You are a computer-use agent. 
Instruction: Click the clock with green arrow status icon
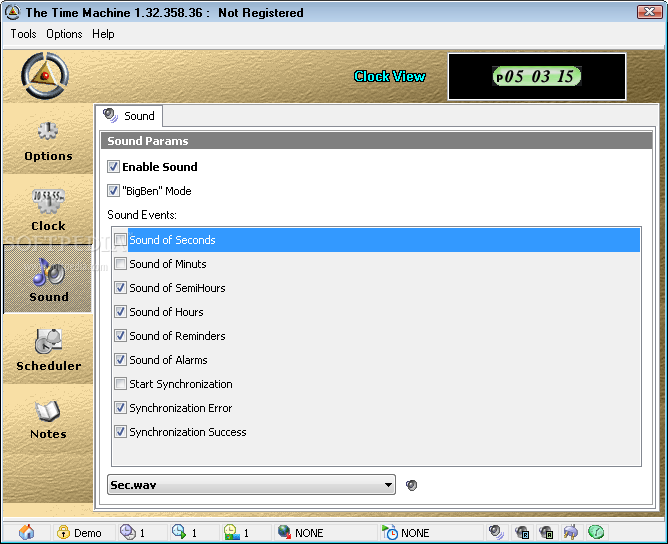179,532
